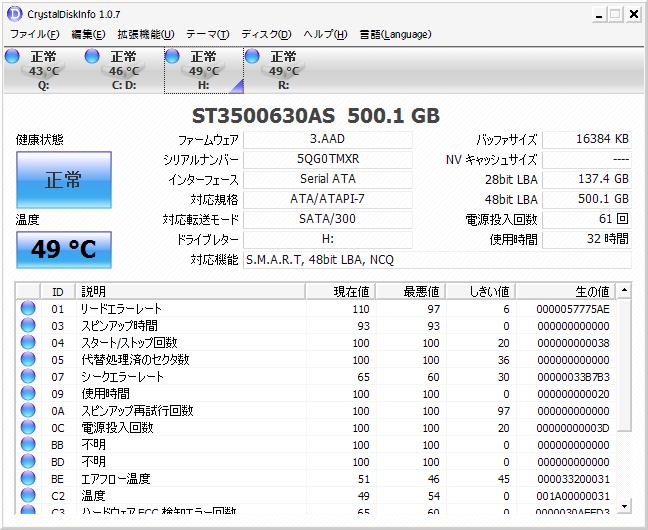Open the テーマ(T) menu
This screenshot has width=648, height=530.
[207, 34]
